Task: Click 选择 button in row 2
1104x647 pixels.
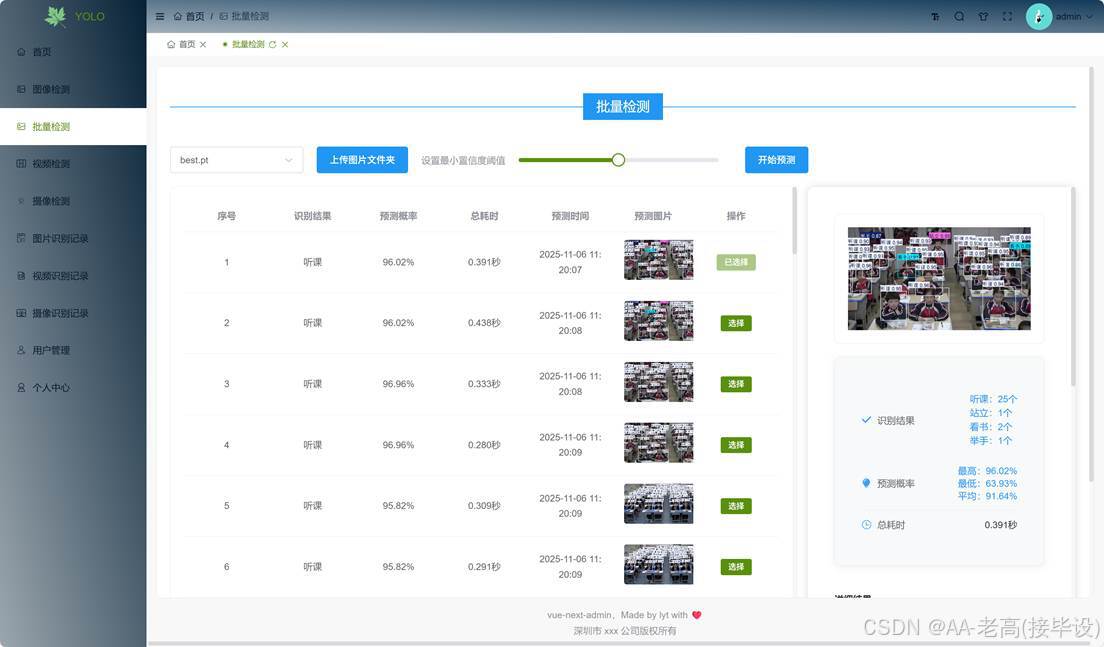Action: [736, 323]
